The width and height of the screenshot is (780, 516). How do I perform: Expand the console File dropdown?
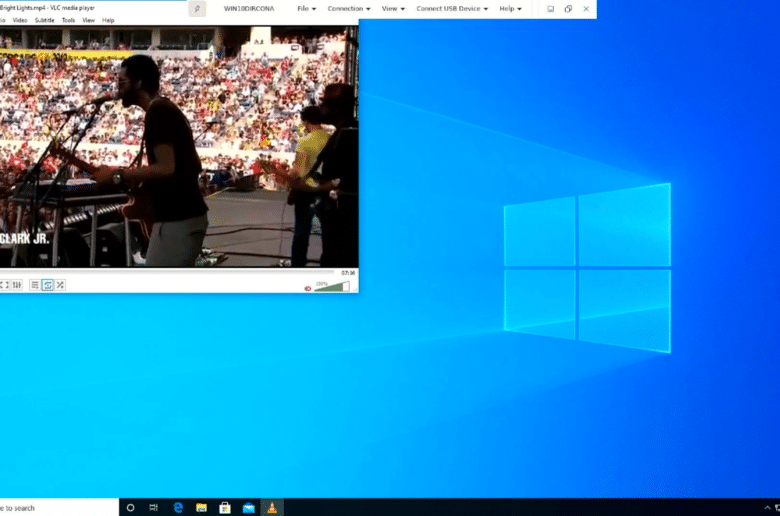click(306, 8)
